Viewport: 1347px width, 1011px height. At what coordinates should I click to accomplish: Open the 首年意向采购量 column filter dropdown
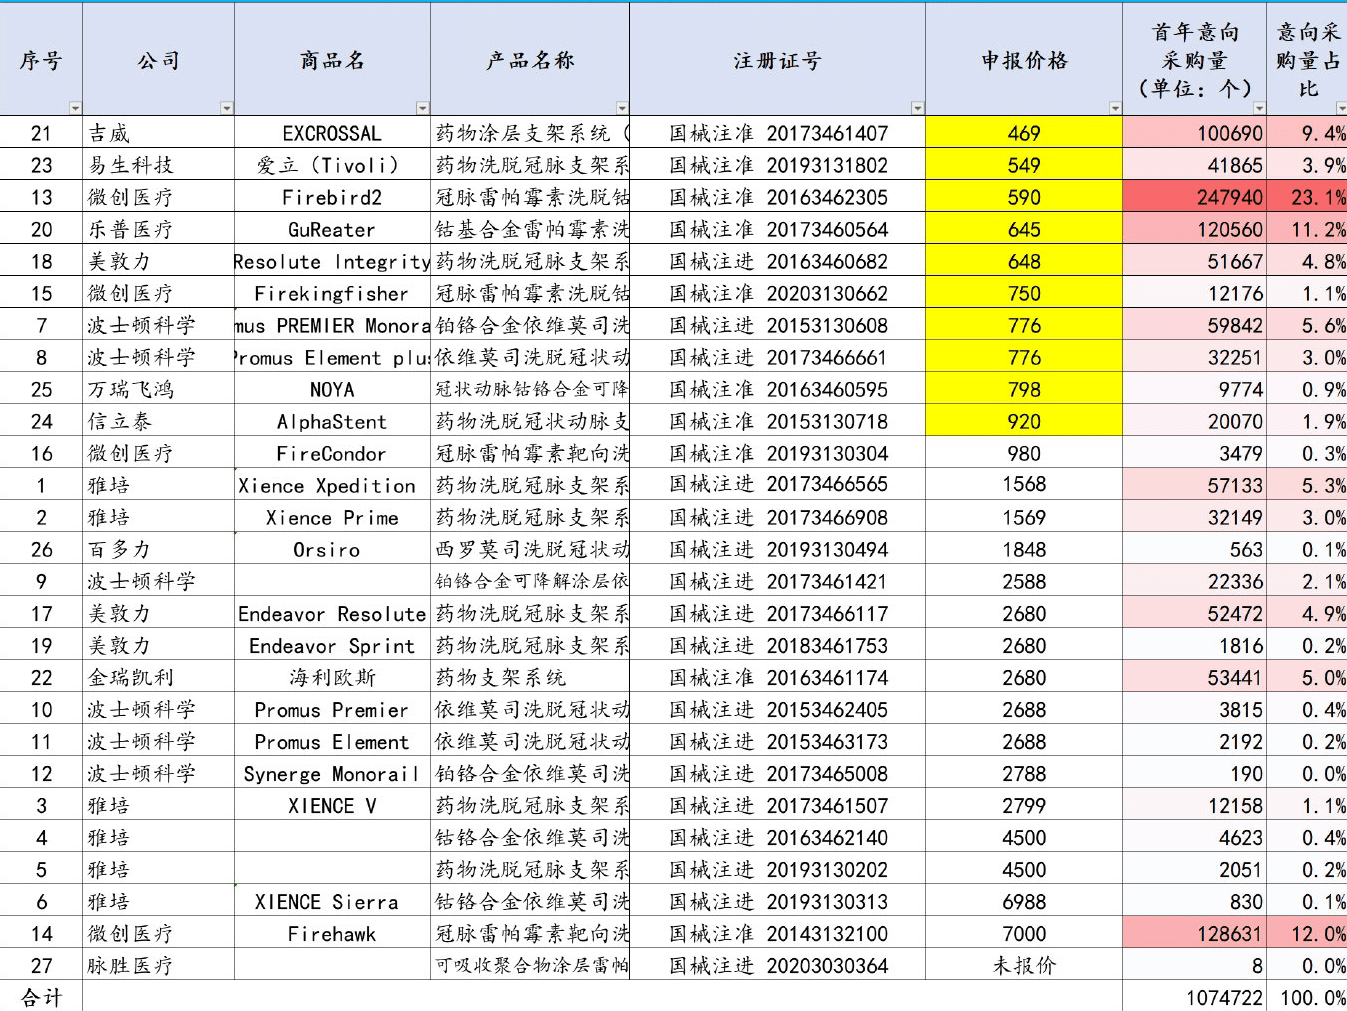[1259, 108]
